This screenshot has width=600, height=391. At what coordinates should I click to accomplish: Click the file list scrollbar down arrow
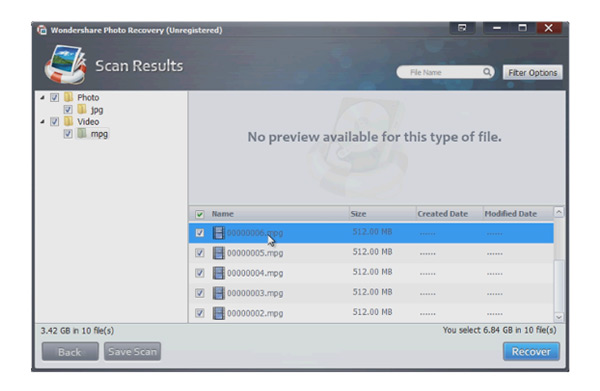point(559,317)
